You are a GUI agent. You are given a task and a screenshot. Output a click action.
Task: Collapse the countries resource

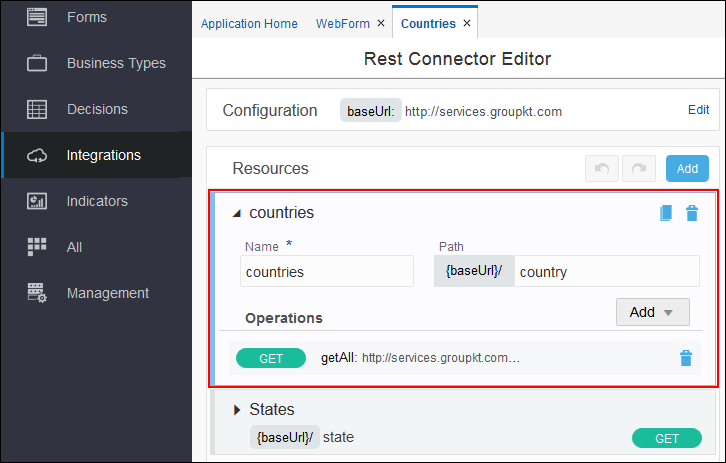pyautogui.click(x=237, y=213)
